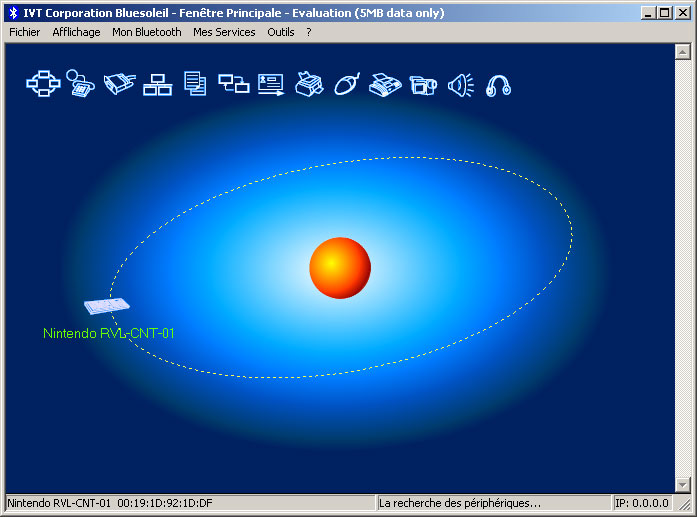Select the Nintendo RVL-CNT-01 device icon

[x=107, y=306]
